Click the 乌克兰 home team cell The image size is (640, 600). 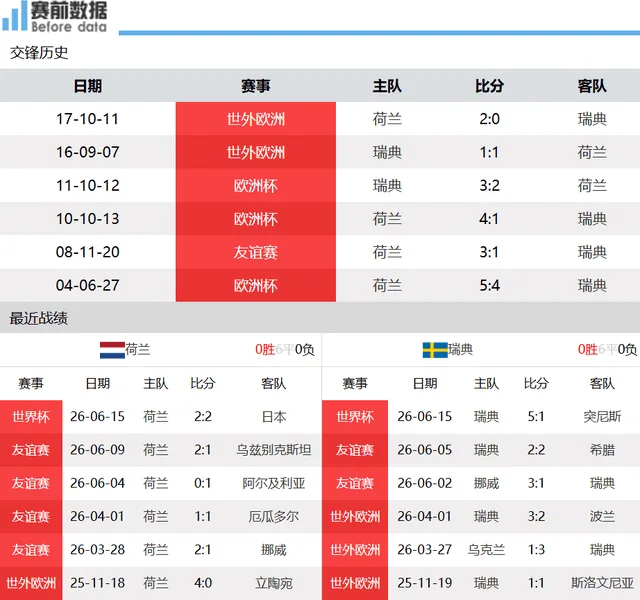tap(486, 550)
